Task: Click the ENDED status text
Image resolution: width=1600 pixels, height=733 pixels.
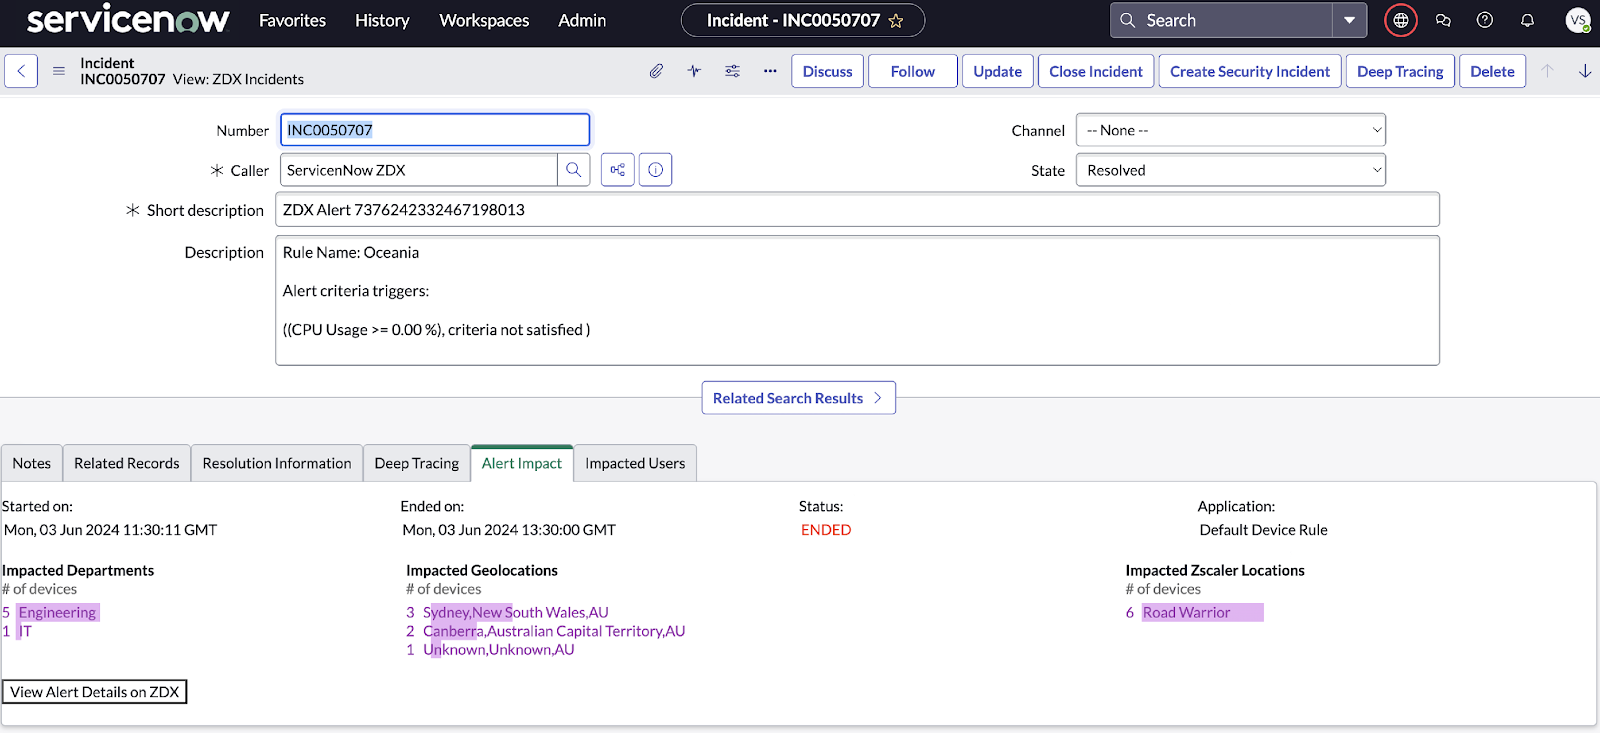Action: click(x=826, y=530)
